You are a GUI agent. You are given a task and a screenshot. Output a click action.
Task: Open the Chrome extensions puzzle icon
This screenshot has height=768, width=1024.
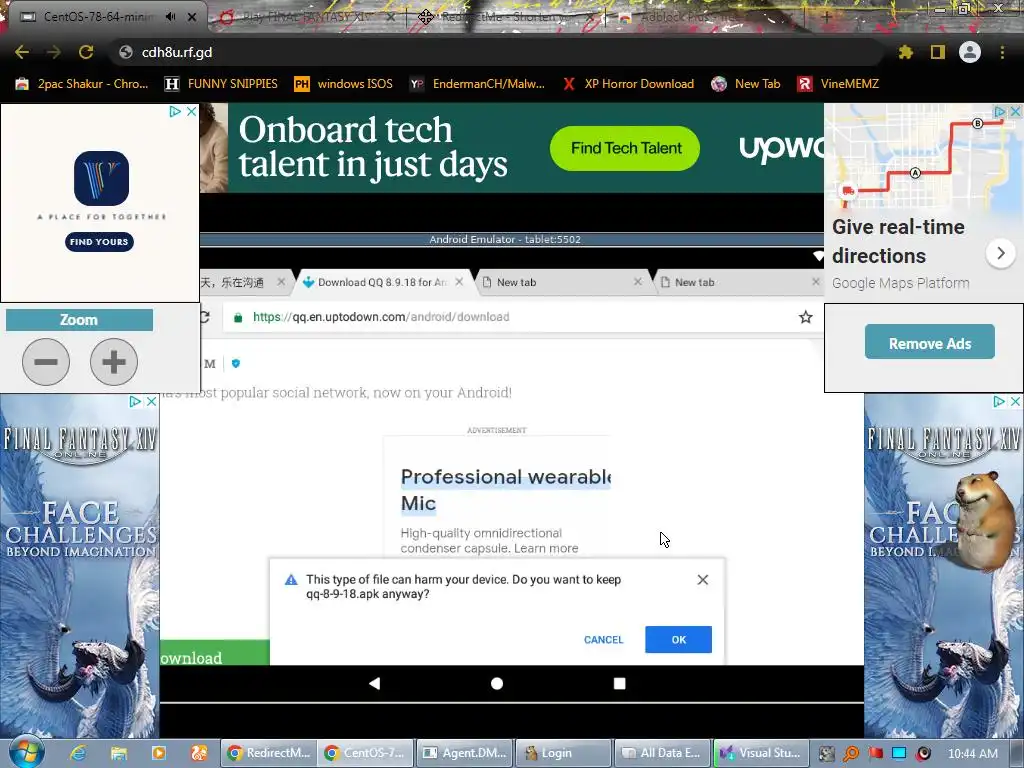pyautogui.click(x=906, y=52)
